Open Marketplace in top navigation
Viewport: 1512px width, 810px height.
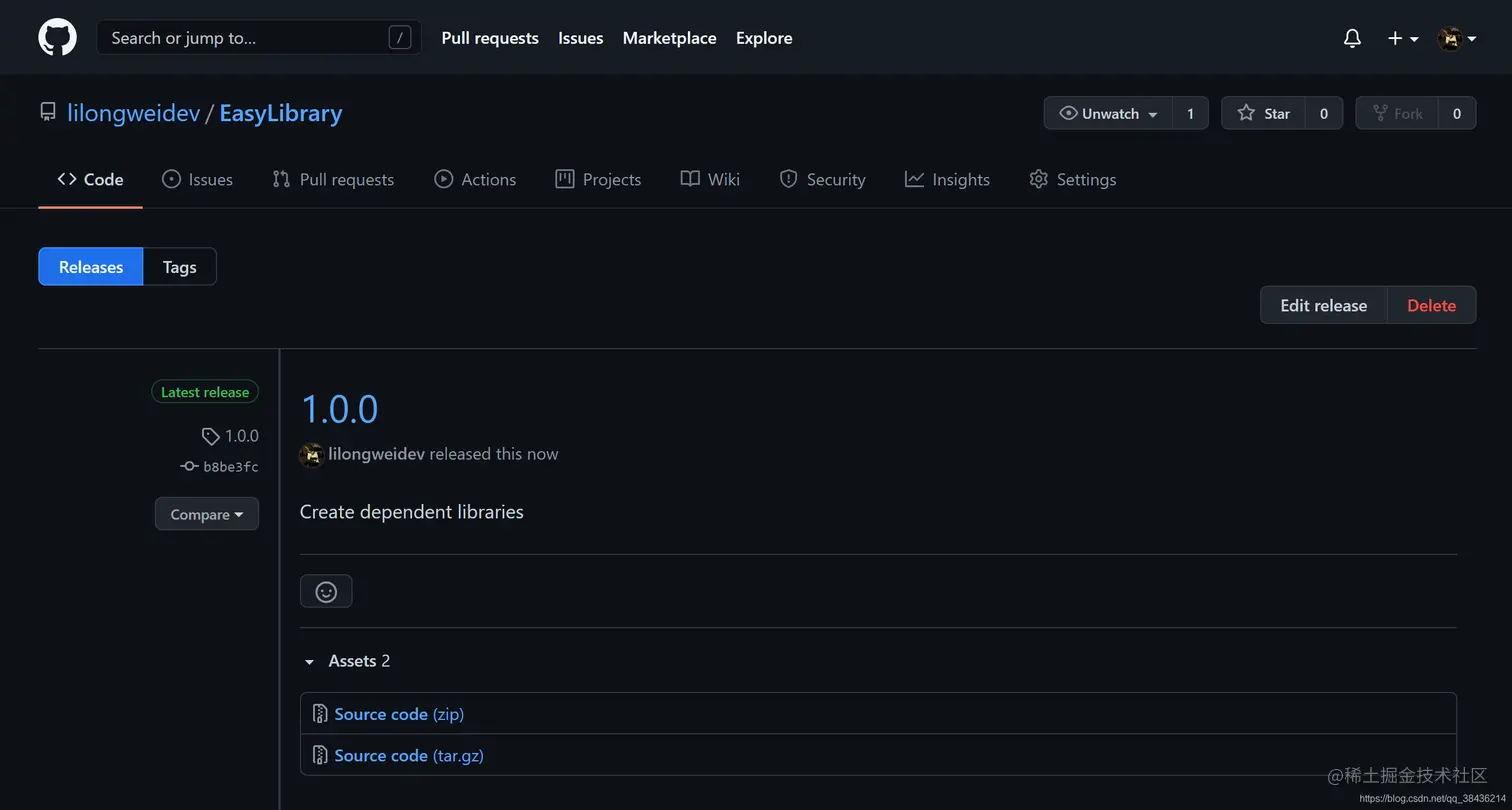tap(669, 38)
